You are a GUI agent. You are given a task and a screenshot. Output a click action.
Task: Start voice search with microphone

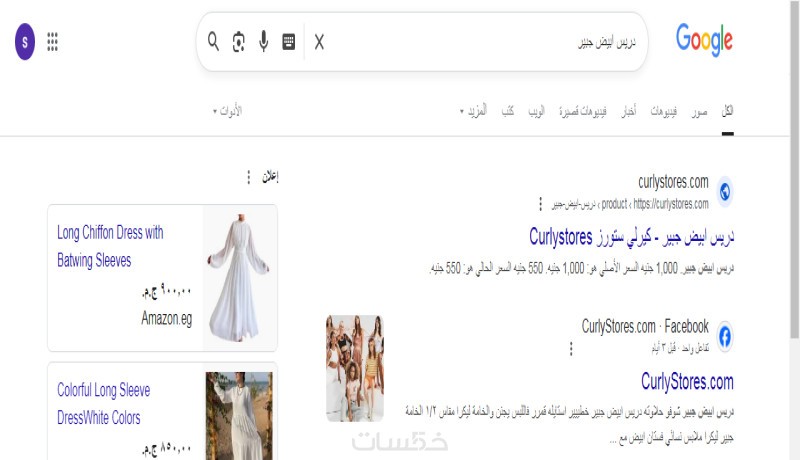tap(263, 41)
